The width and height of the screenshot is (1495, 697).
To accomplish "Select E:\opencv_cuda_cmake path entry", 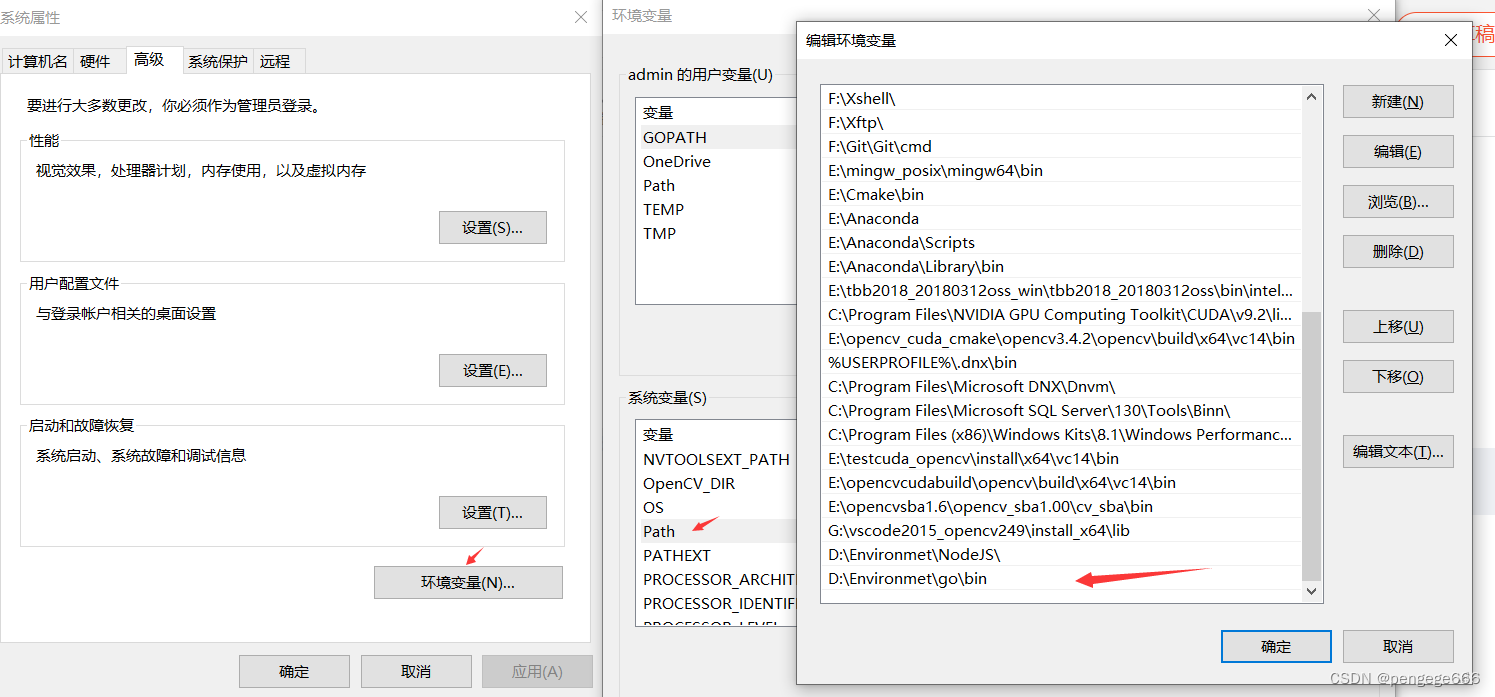I will click(1062, 338).
